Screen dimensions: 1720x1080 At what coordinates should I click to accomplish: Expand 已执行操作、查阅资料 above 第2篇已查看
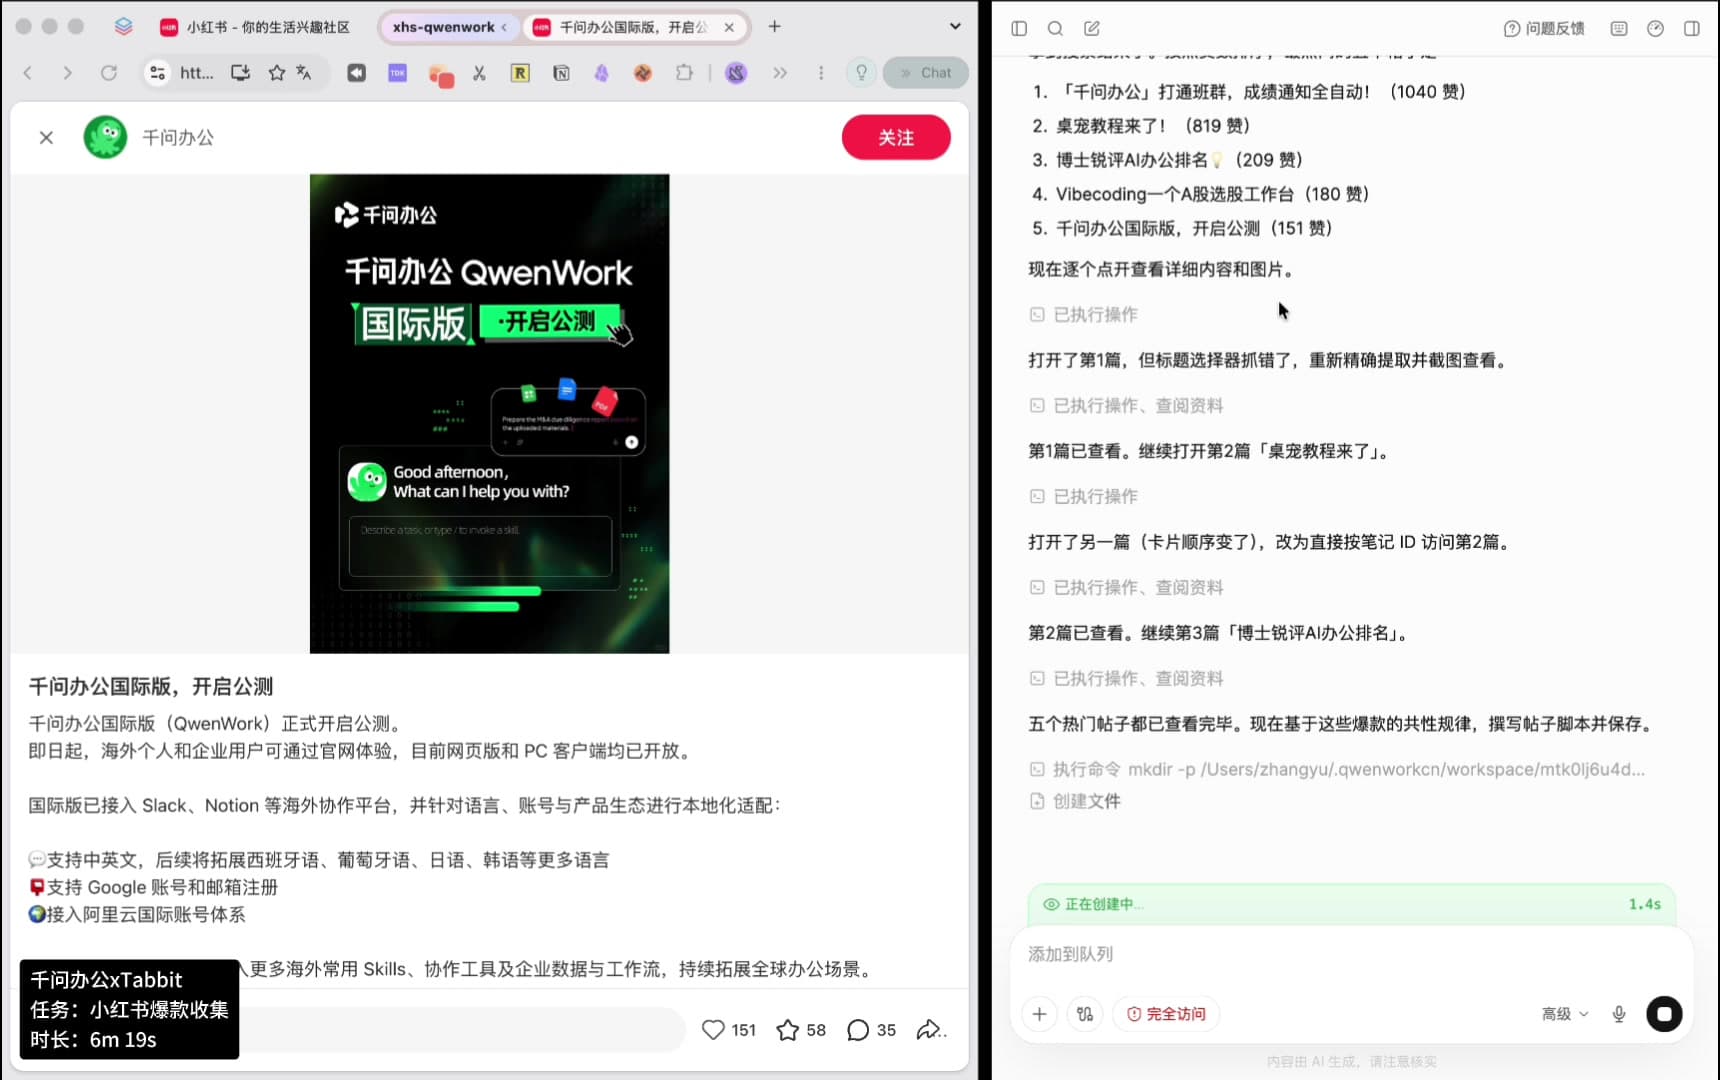point(1127,588)
